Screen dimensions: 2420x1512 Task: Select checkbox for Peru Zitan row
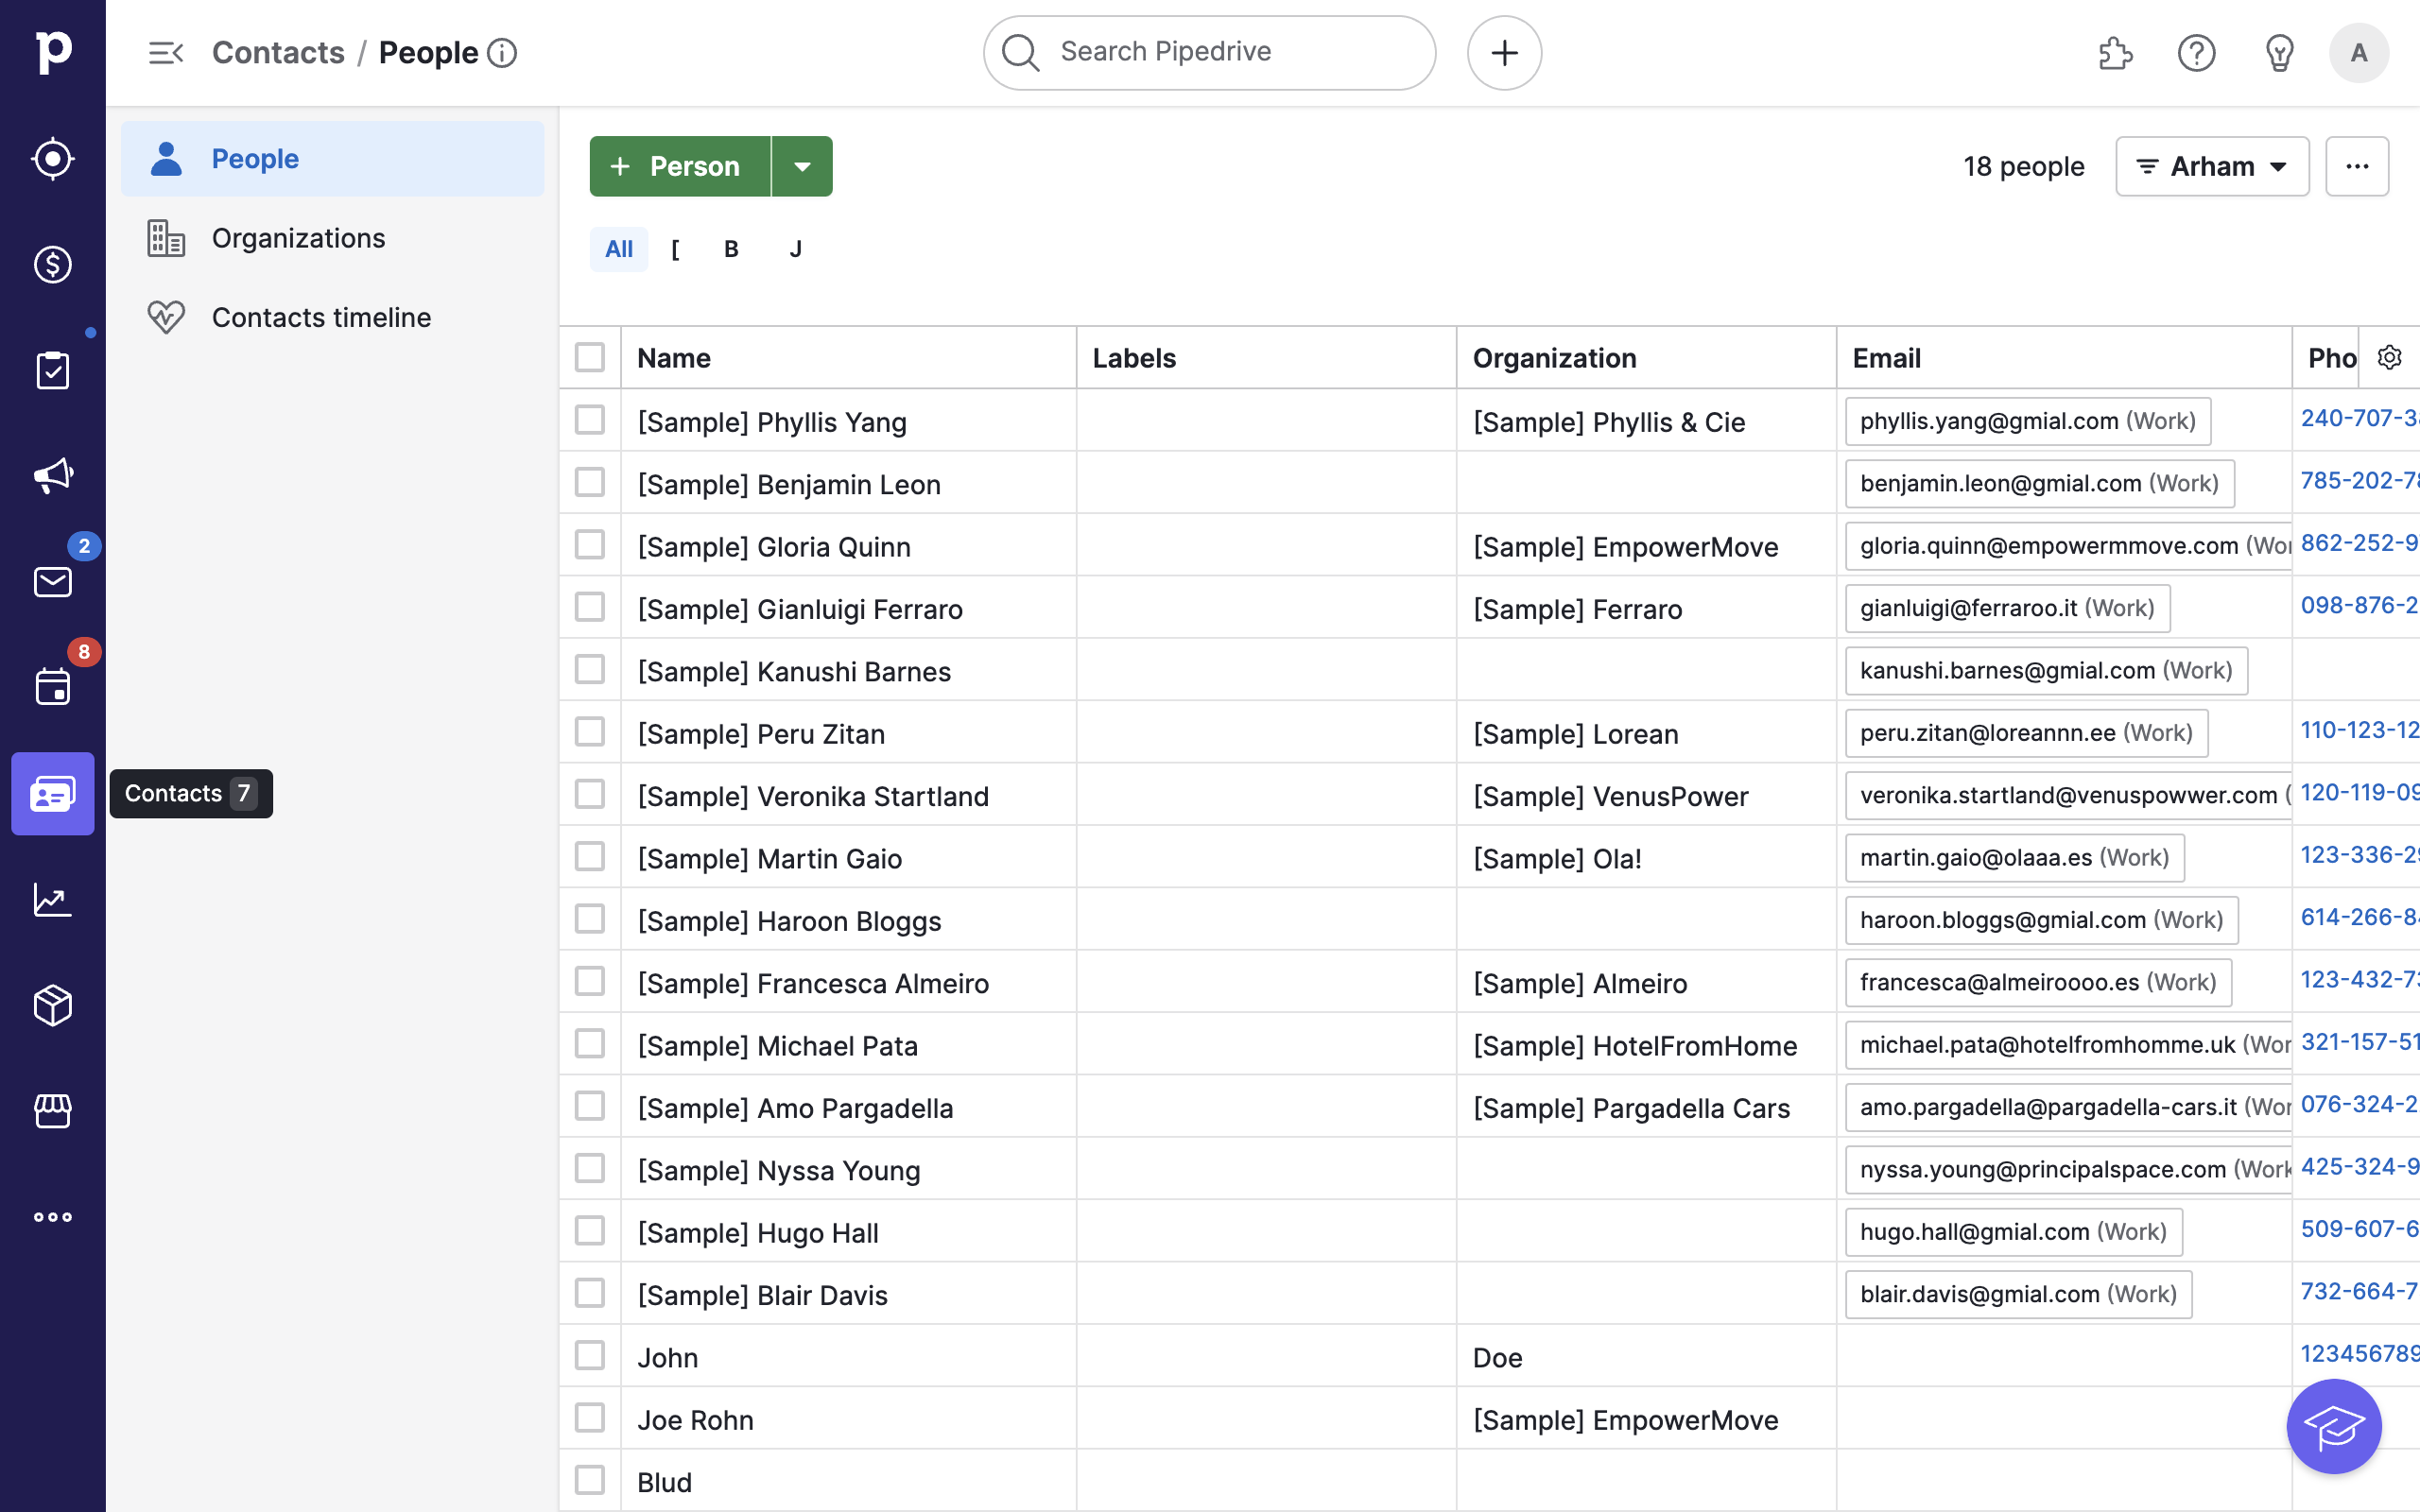pos(590,732)
